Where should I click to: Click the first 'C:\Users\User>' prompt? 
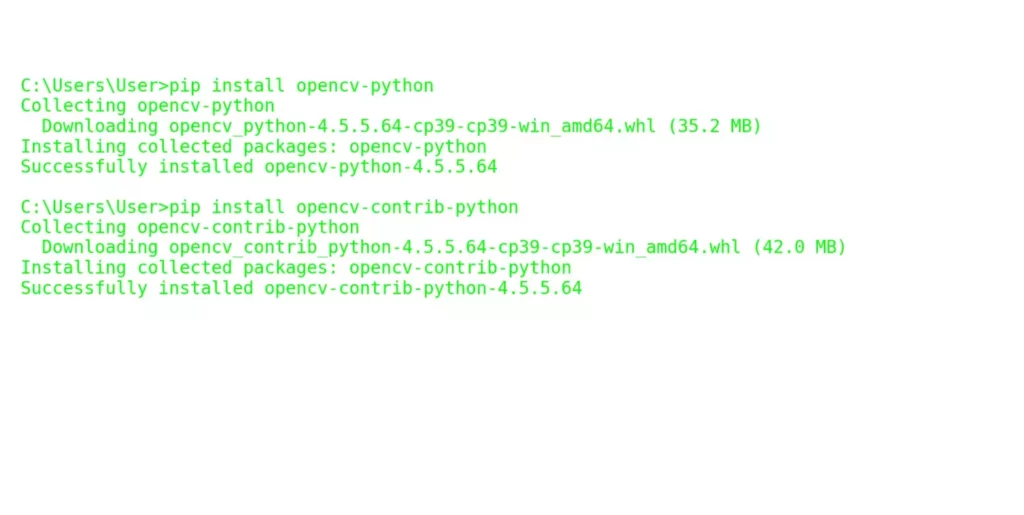pos(95,86)
